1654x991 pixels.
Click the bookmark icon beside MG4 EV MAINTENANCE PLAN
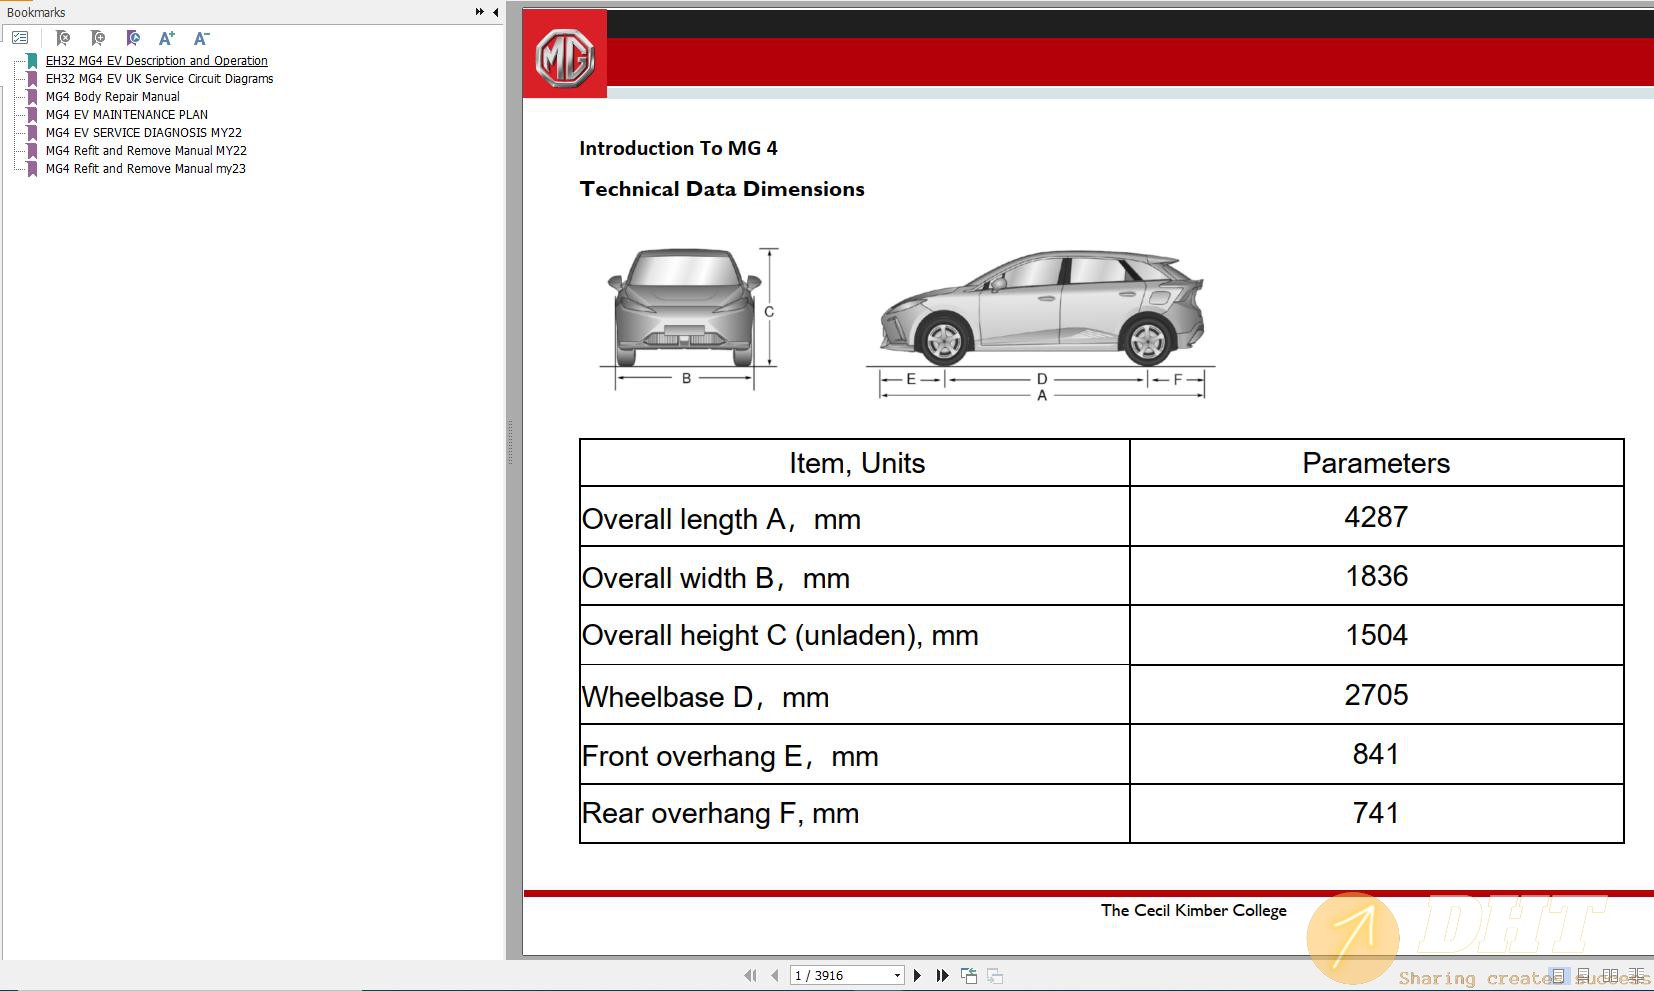tap(32, 115)
